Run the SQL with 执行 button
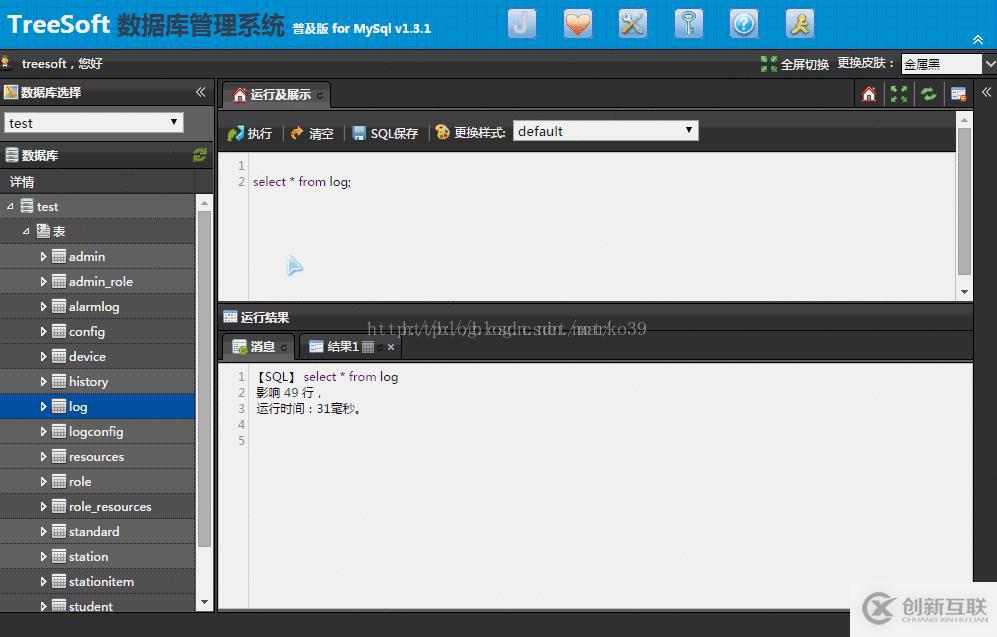 click(x=250, y=133)
